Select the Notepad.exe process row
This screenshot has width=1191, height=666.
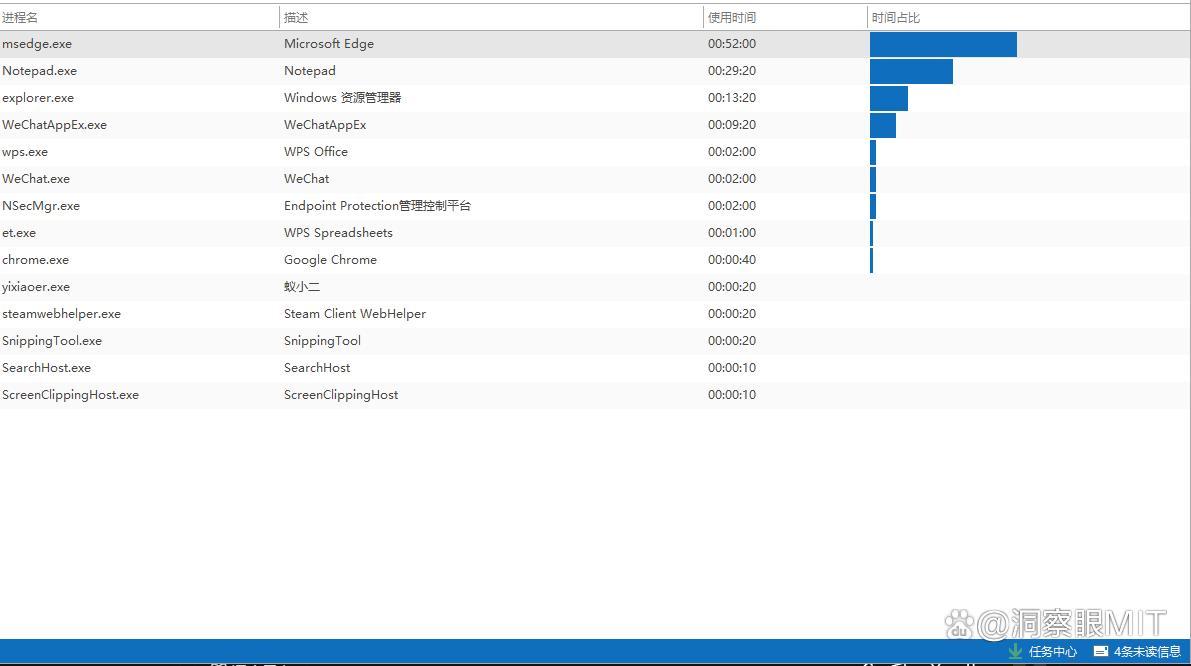40,71
